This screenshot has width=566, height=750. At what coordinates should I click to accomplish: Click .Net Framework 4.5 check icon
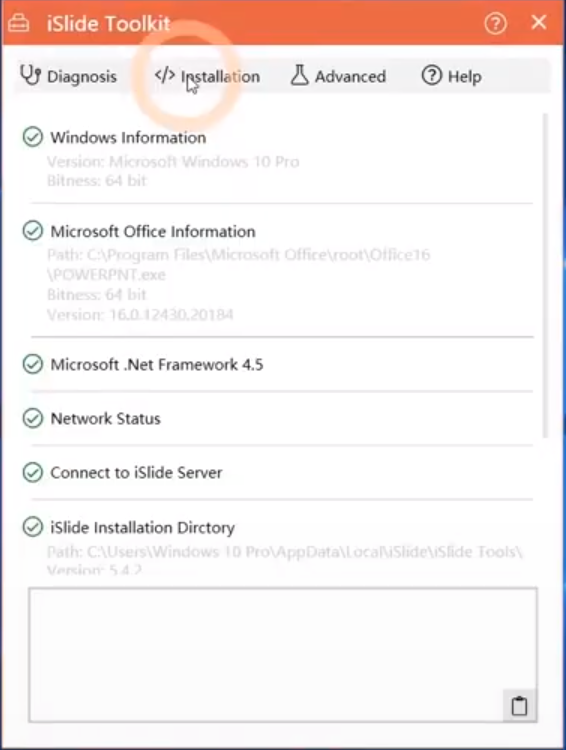(33, 364)
